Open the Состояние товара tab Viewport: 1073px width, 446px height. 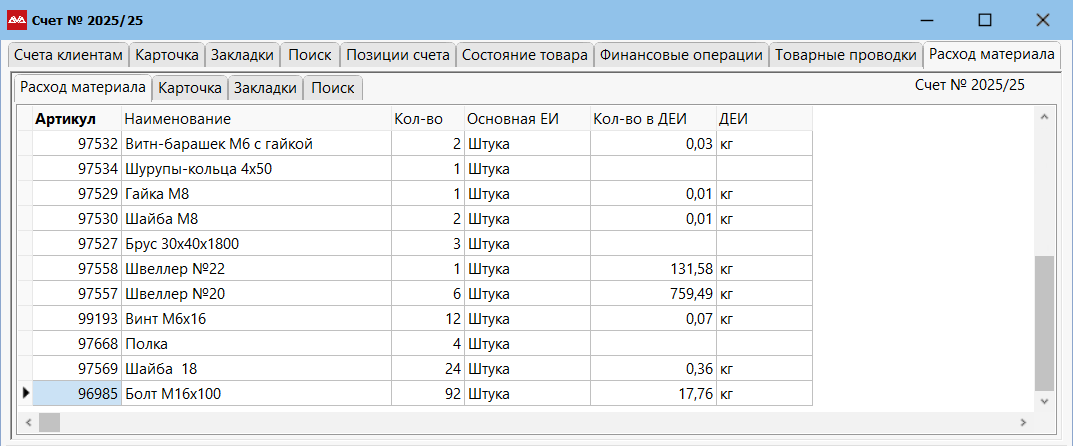click(524, 55)
